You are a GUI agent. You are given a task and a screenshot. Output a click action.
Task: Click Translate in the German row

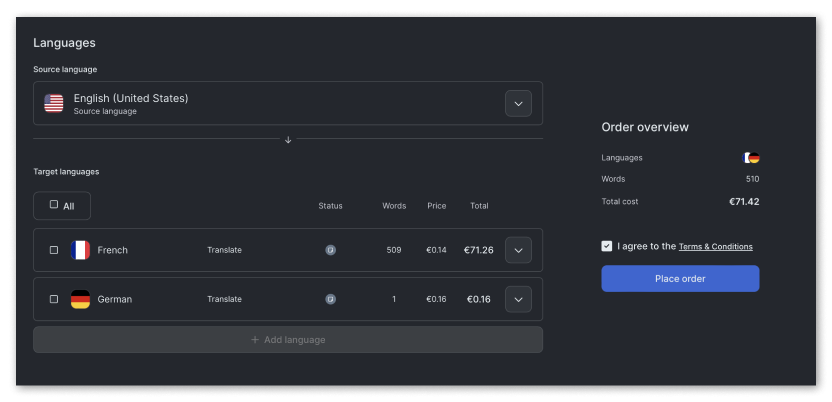224,299
